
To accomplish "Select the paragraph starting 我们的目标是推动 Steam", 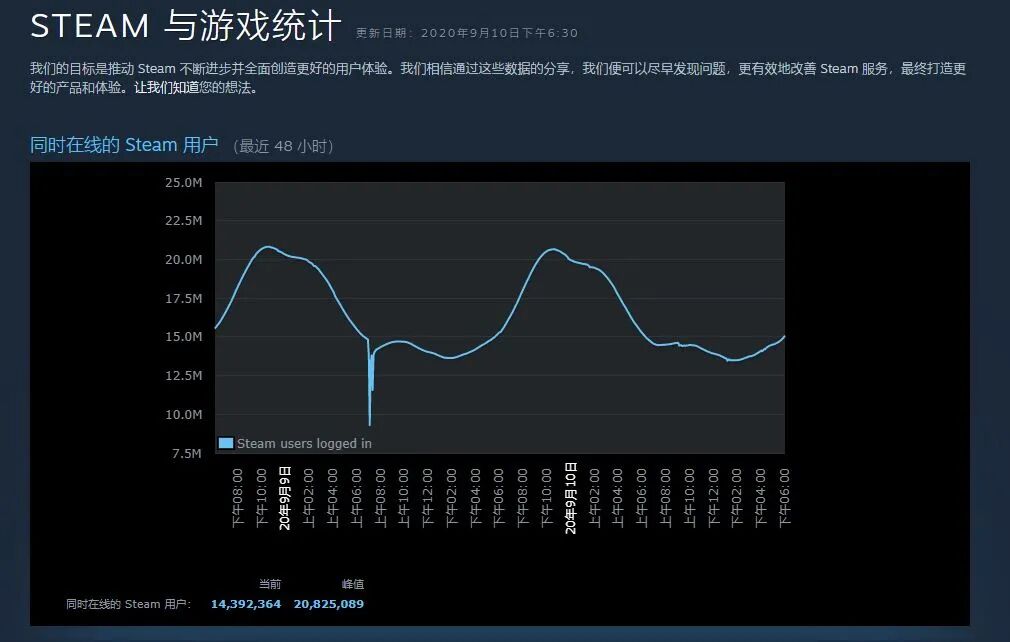I will [x=498, y=78].
